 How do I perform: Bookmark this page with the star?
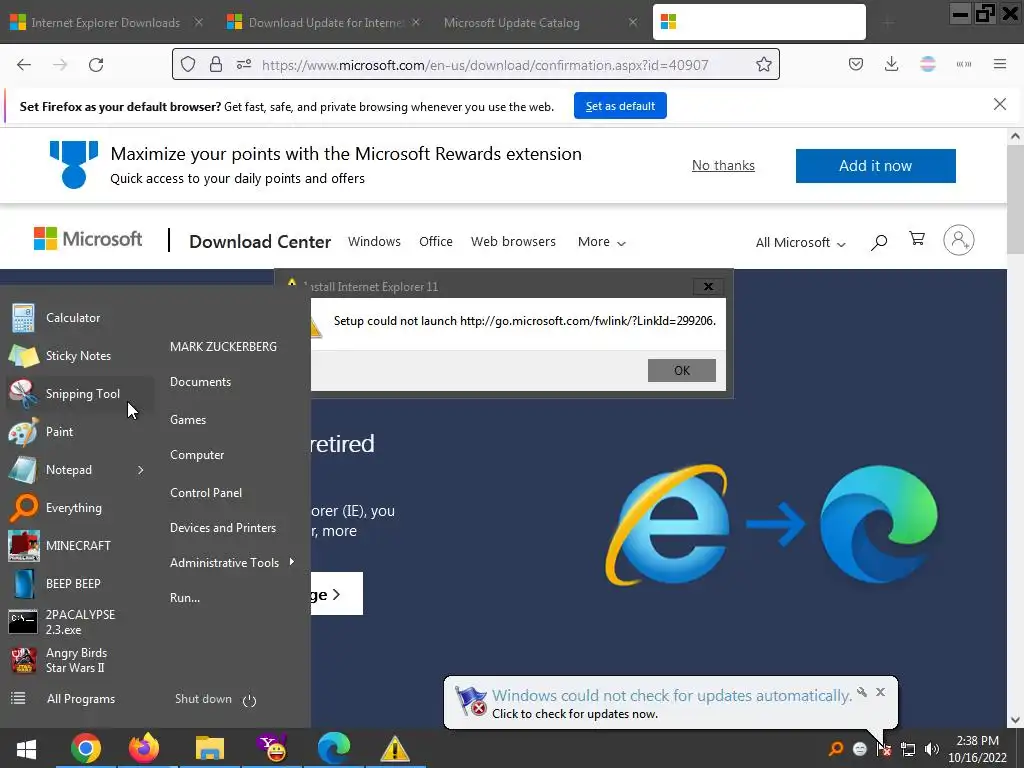pyautogui.click(x=763, y=65)
